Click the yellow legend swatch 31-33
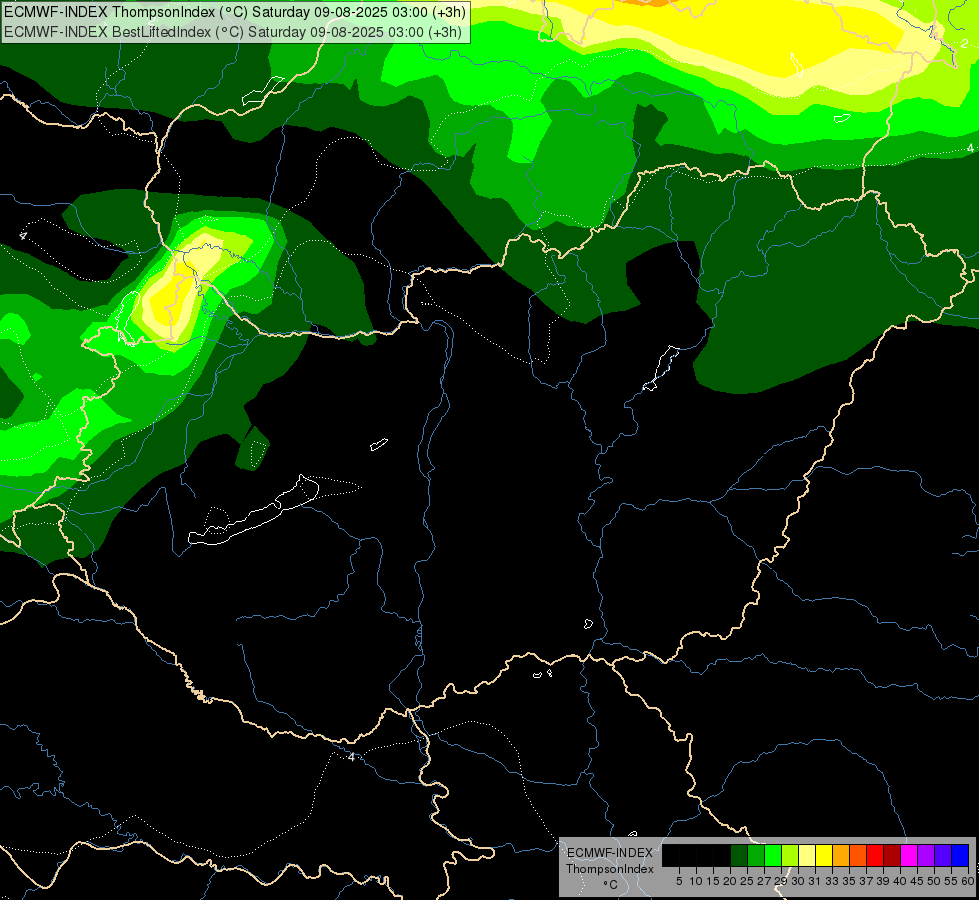 (824, 855)
